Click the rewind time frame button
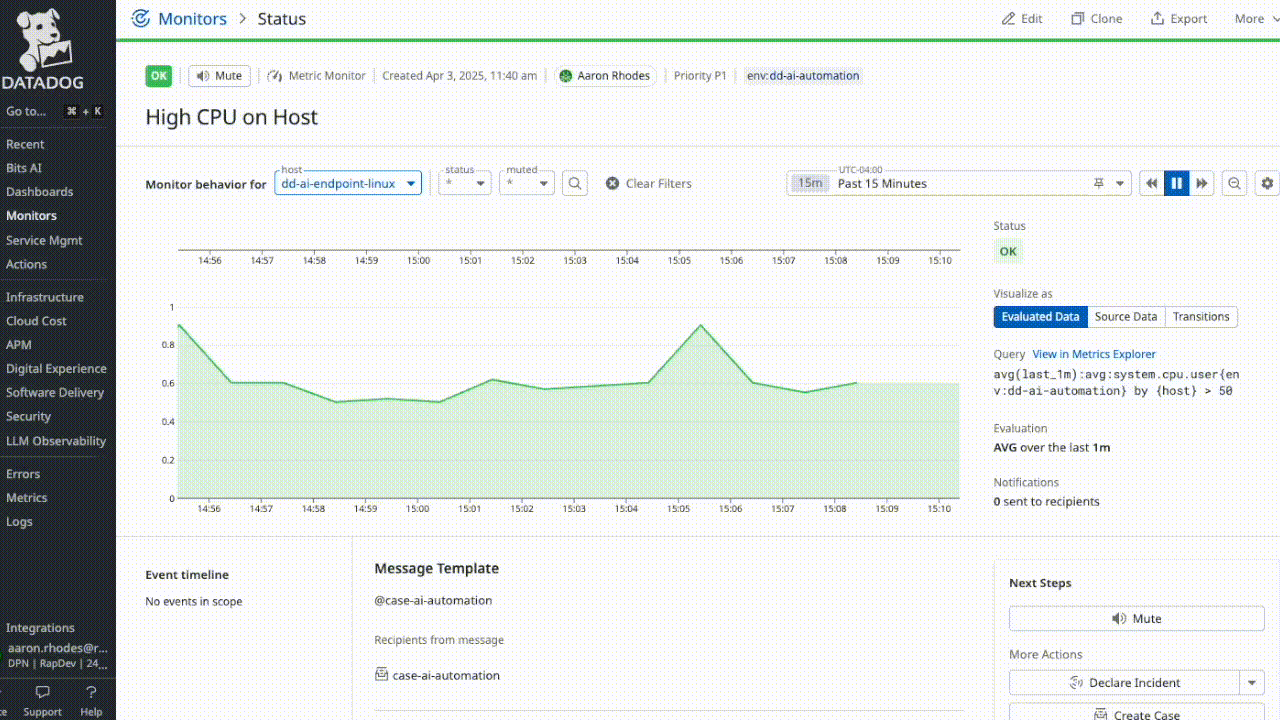This screenshot has width=1280, height=720. 1152,184
